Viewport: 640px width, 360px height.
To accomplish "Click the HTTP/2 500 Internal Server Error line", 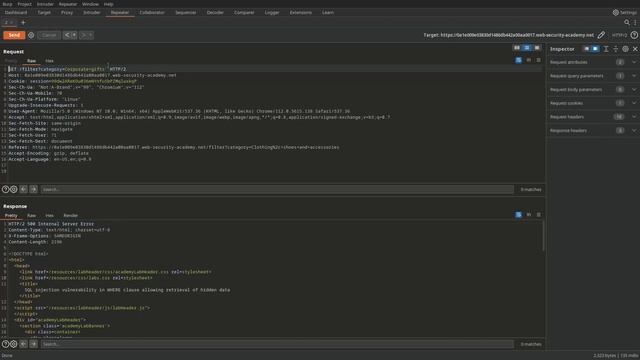I will [x=51, y=224].
